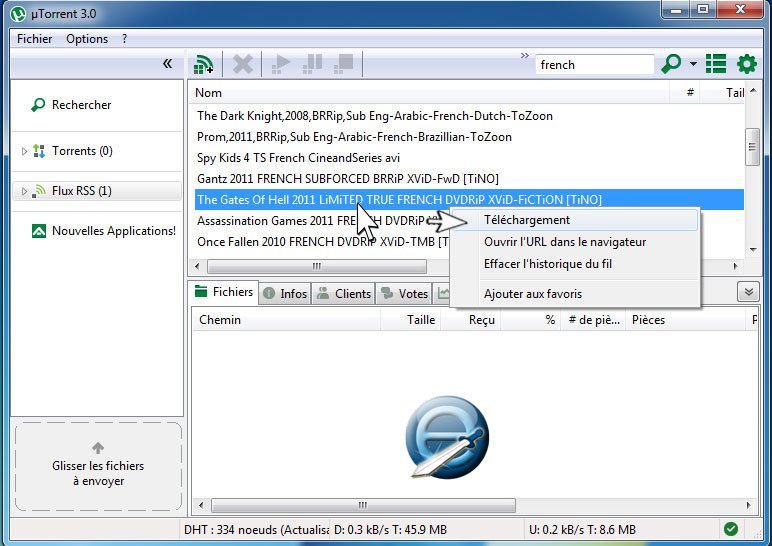Click the # de piè... column header

tap(593, 320)
